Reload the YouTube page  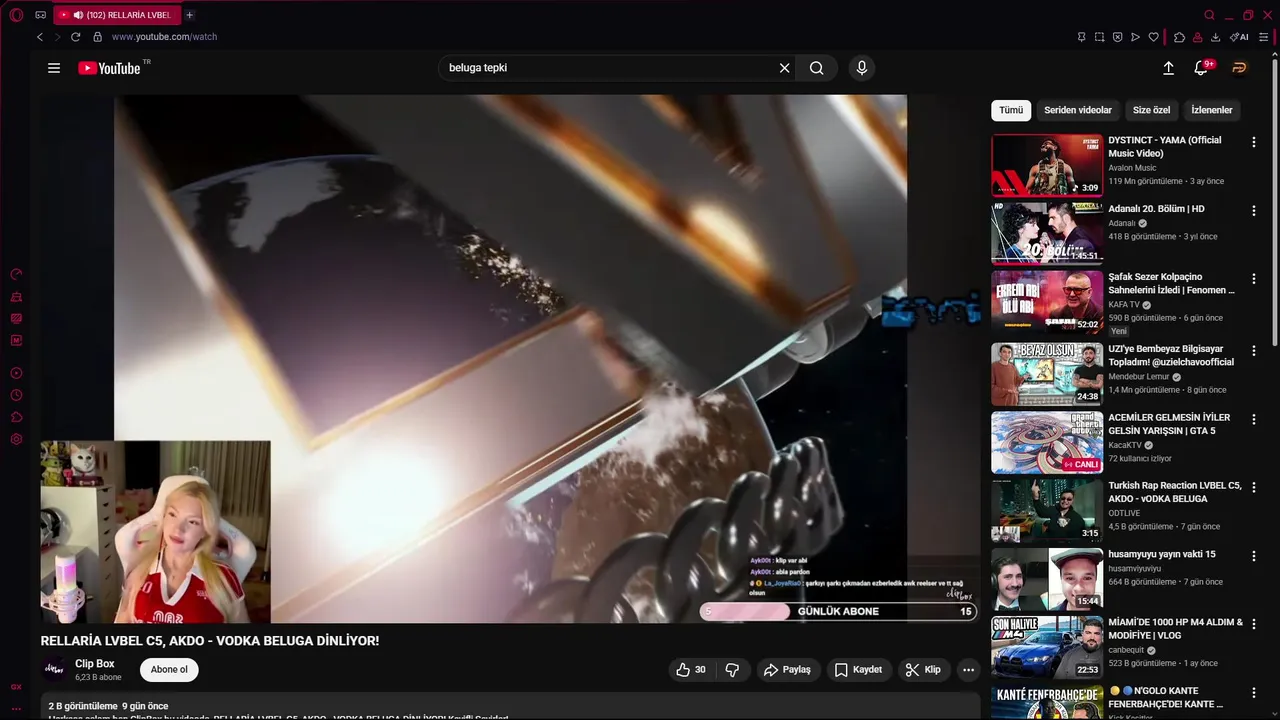[75, 37]
